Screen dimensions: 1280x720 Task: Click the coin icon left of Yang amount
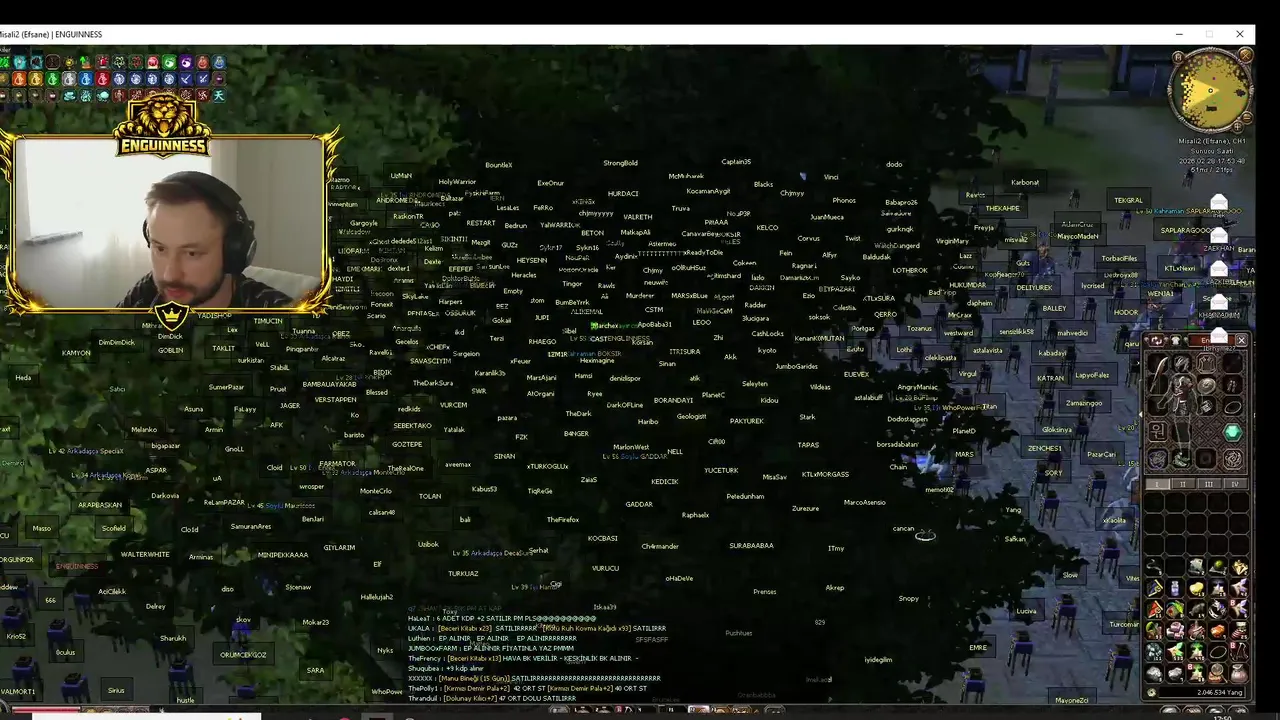point(1150,692)
